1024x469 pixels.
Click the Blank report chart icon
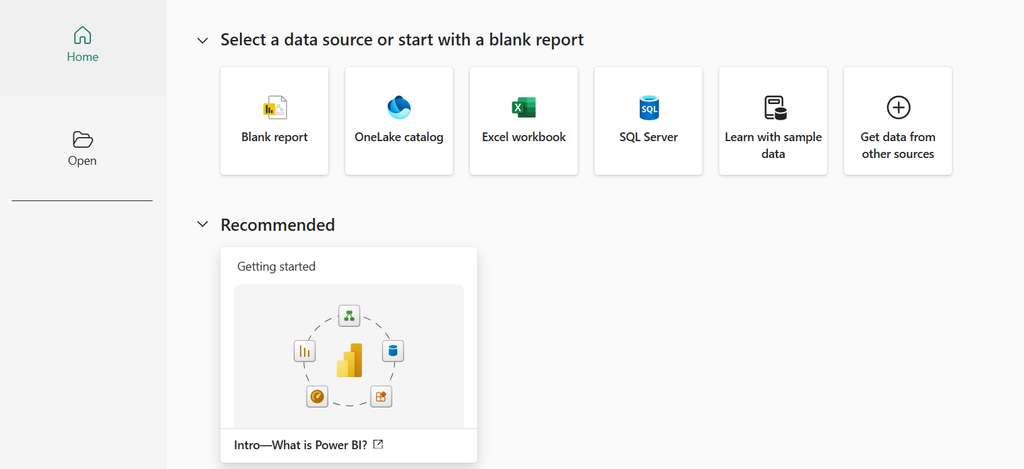(x=274, y=107)
